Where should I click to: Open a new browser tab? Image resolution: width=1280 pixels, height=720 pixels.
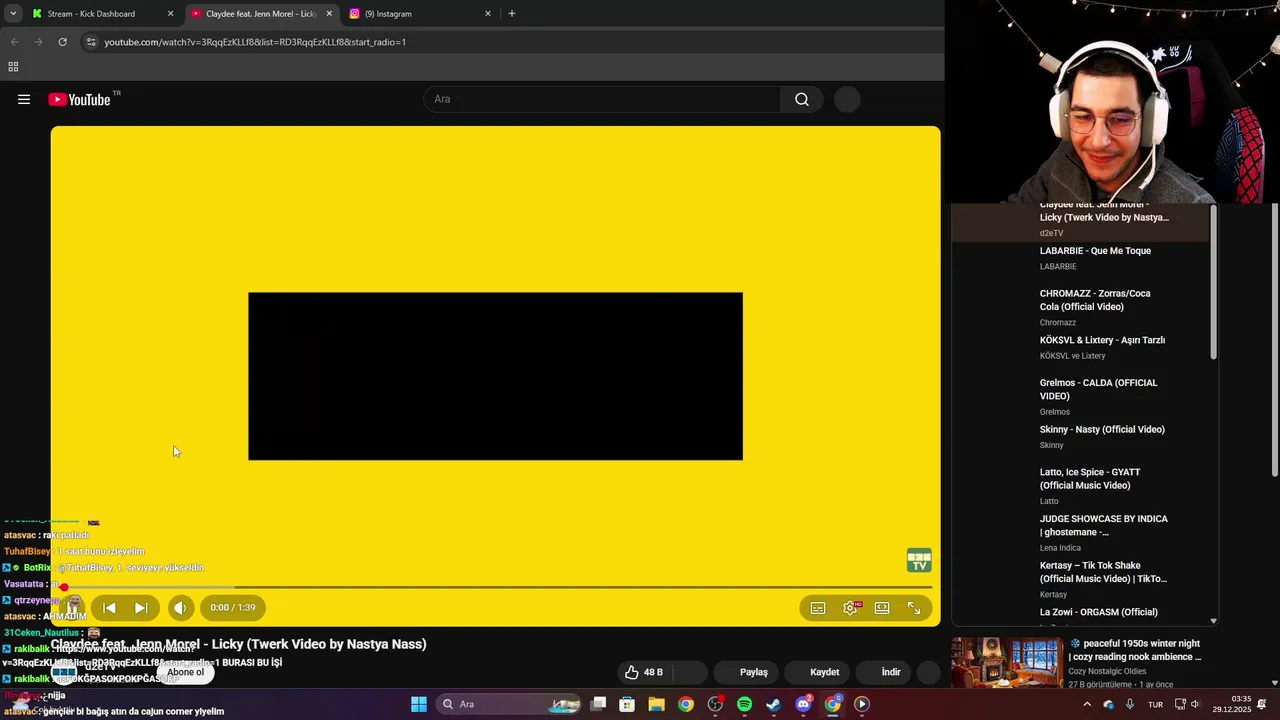pos(512,14)
